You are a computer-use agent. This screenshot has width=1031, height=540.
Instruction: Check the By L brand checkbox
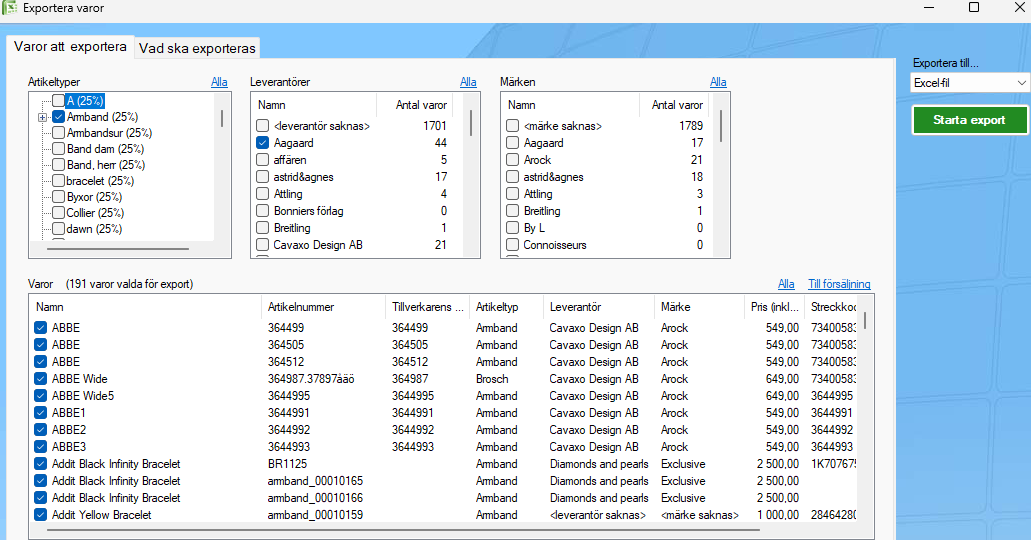pos(513,228)
